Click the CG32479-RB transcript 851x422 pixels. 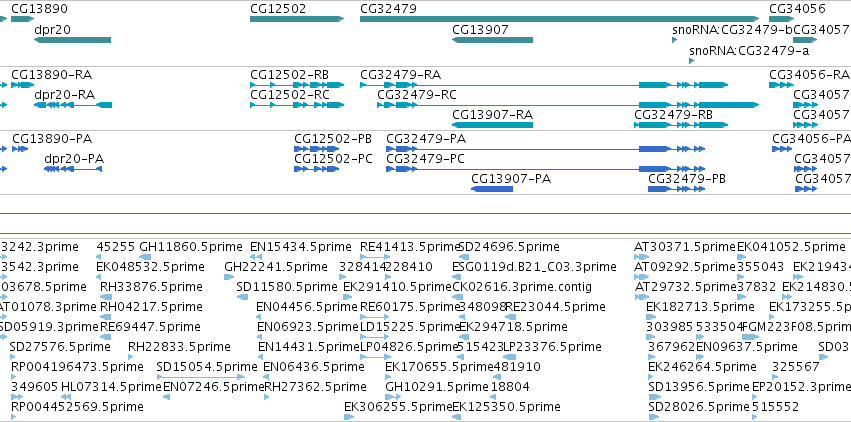tap(681, 125)
